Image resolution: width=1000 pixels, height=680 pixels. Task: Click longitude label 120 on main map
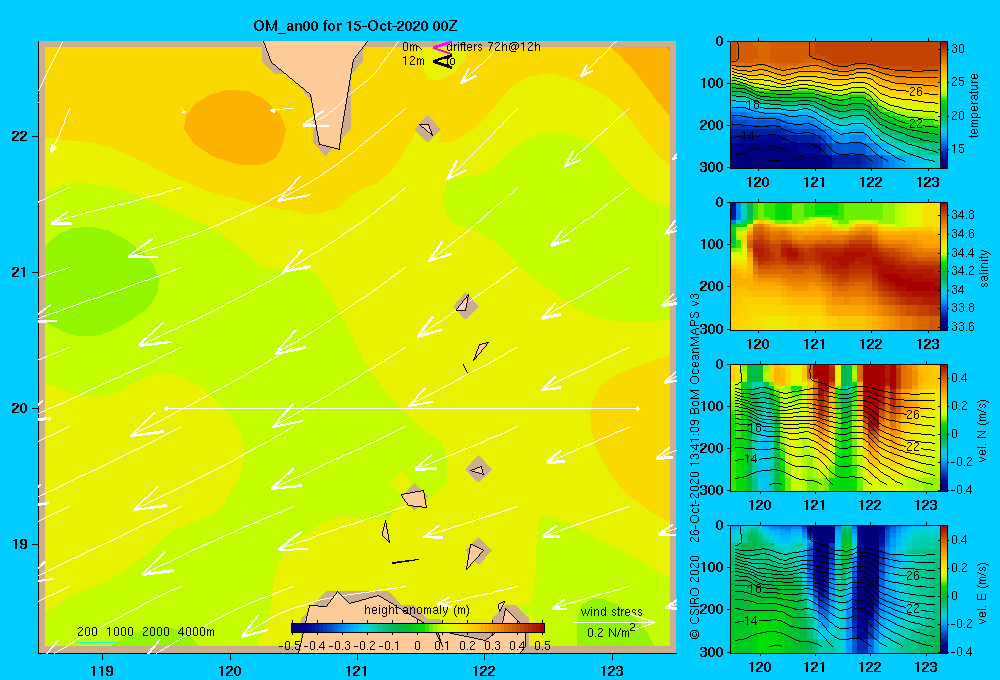pos(230,670)
